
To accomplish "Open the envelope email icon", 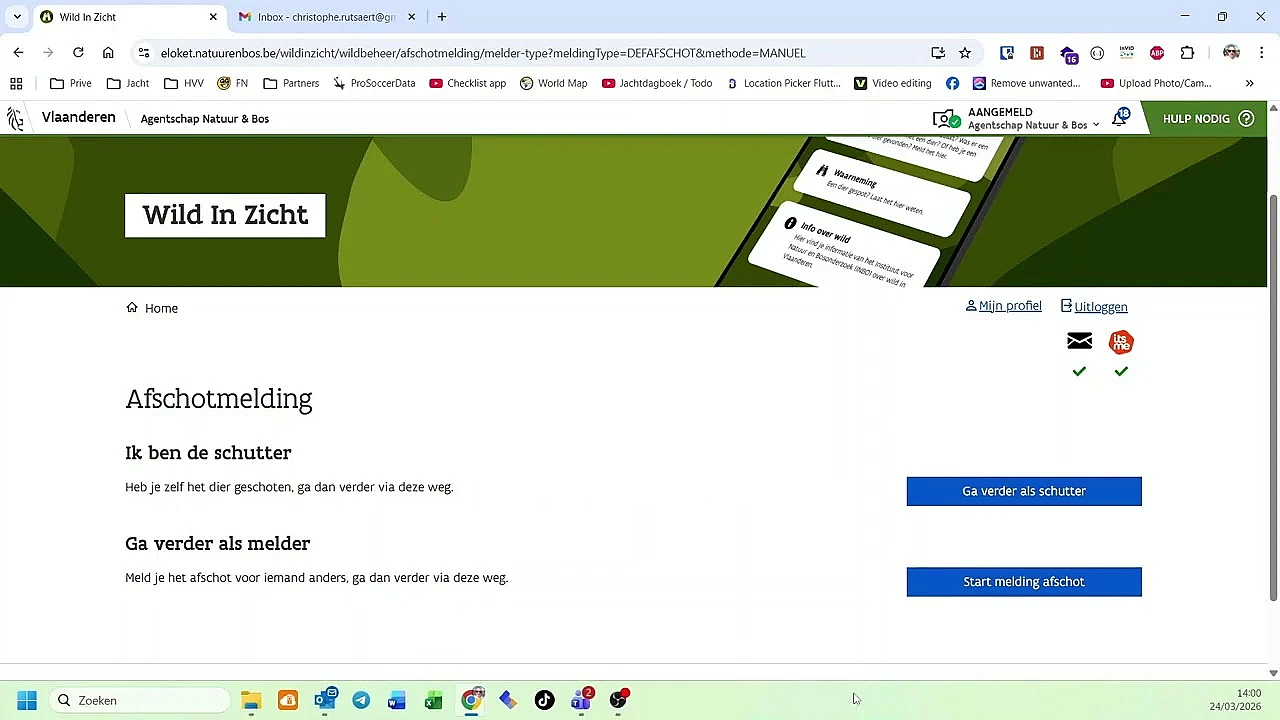I will [1079, 342].
